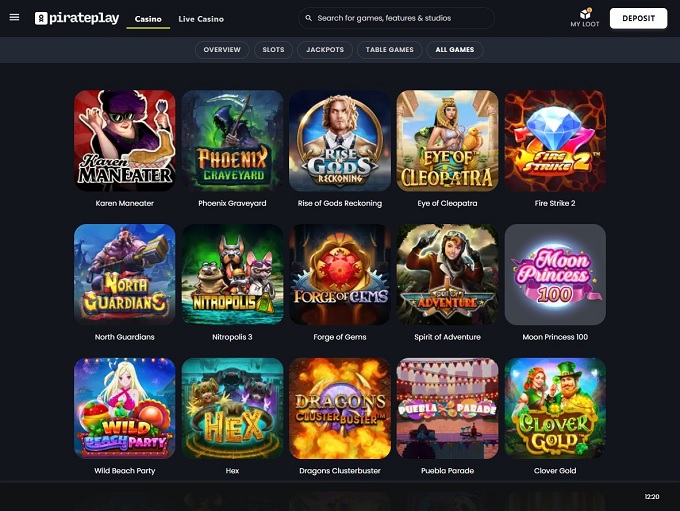
Task: Open the Dragons Clusterbuster game thumbnail
Action: [x=340, y=408]
